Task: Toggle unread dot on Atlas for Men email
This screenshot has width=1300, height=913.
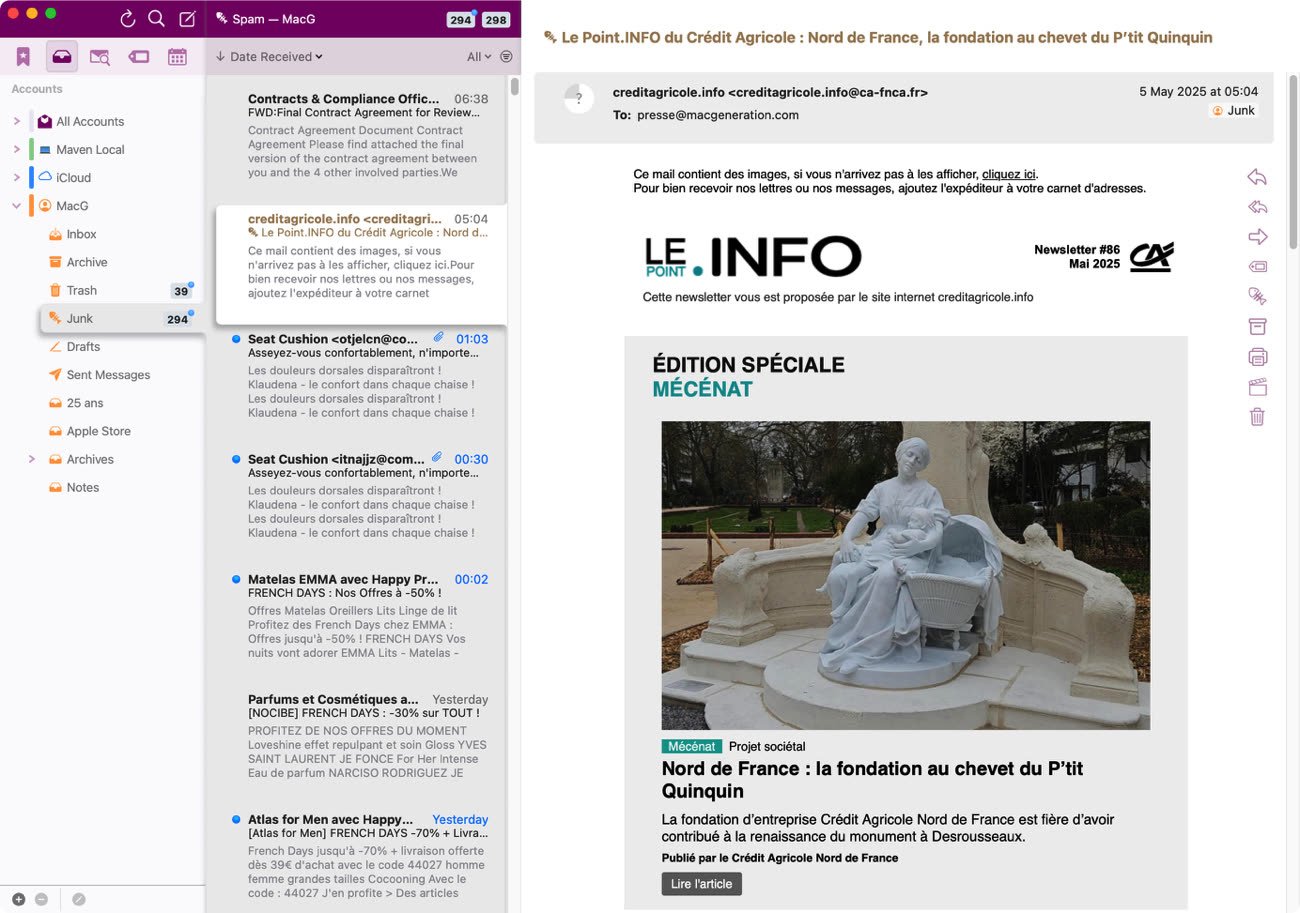Action: pyautogui.click(x=236, y=819)
